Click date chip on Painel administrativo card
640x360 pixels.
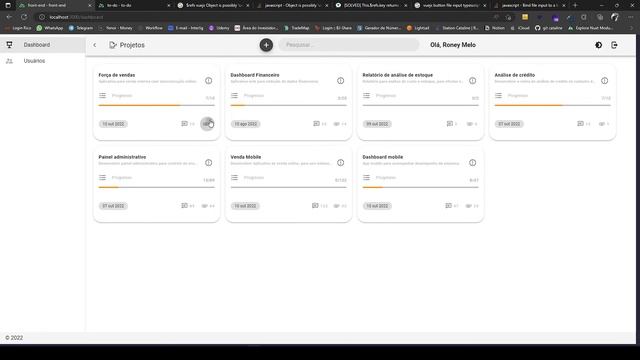[x=113, y=206]
